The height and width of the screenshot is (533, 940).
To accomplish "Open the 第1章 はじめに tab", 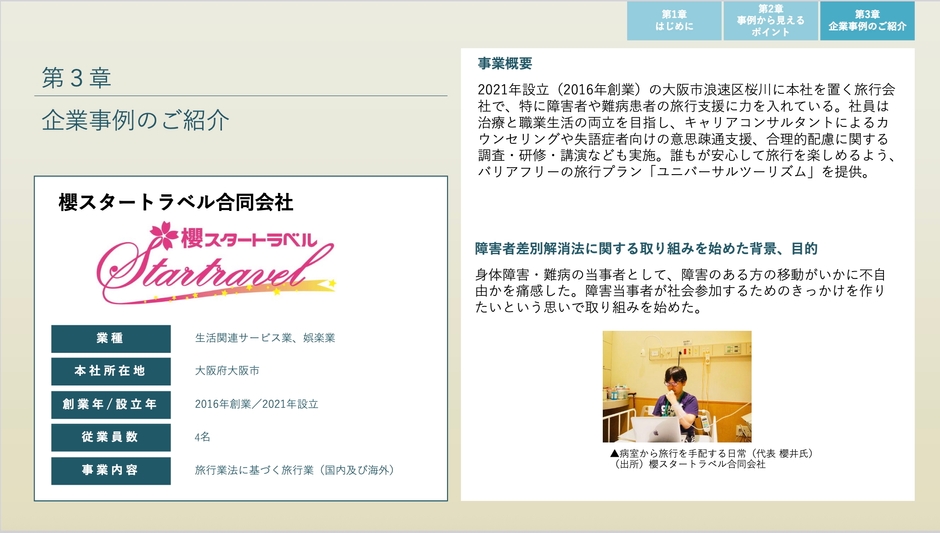I will click(674, 21).
